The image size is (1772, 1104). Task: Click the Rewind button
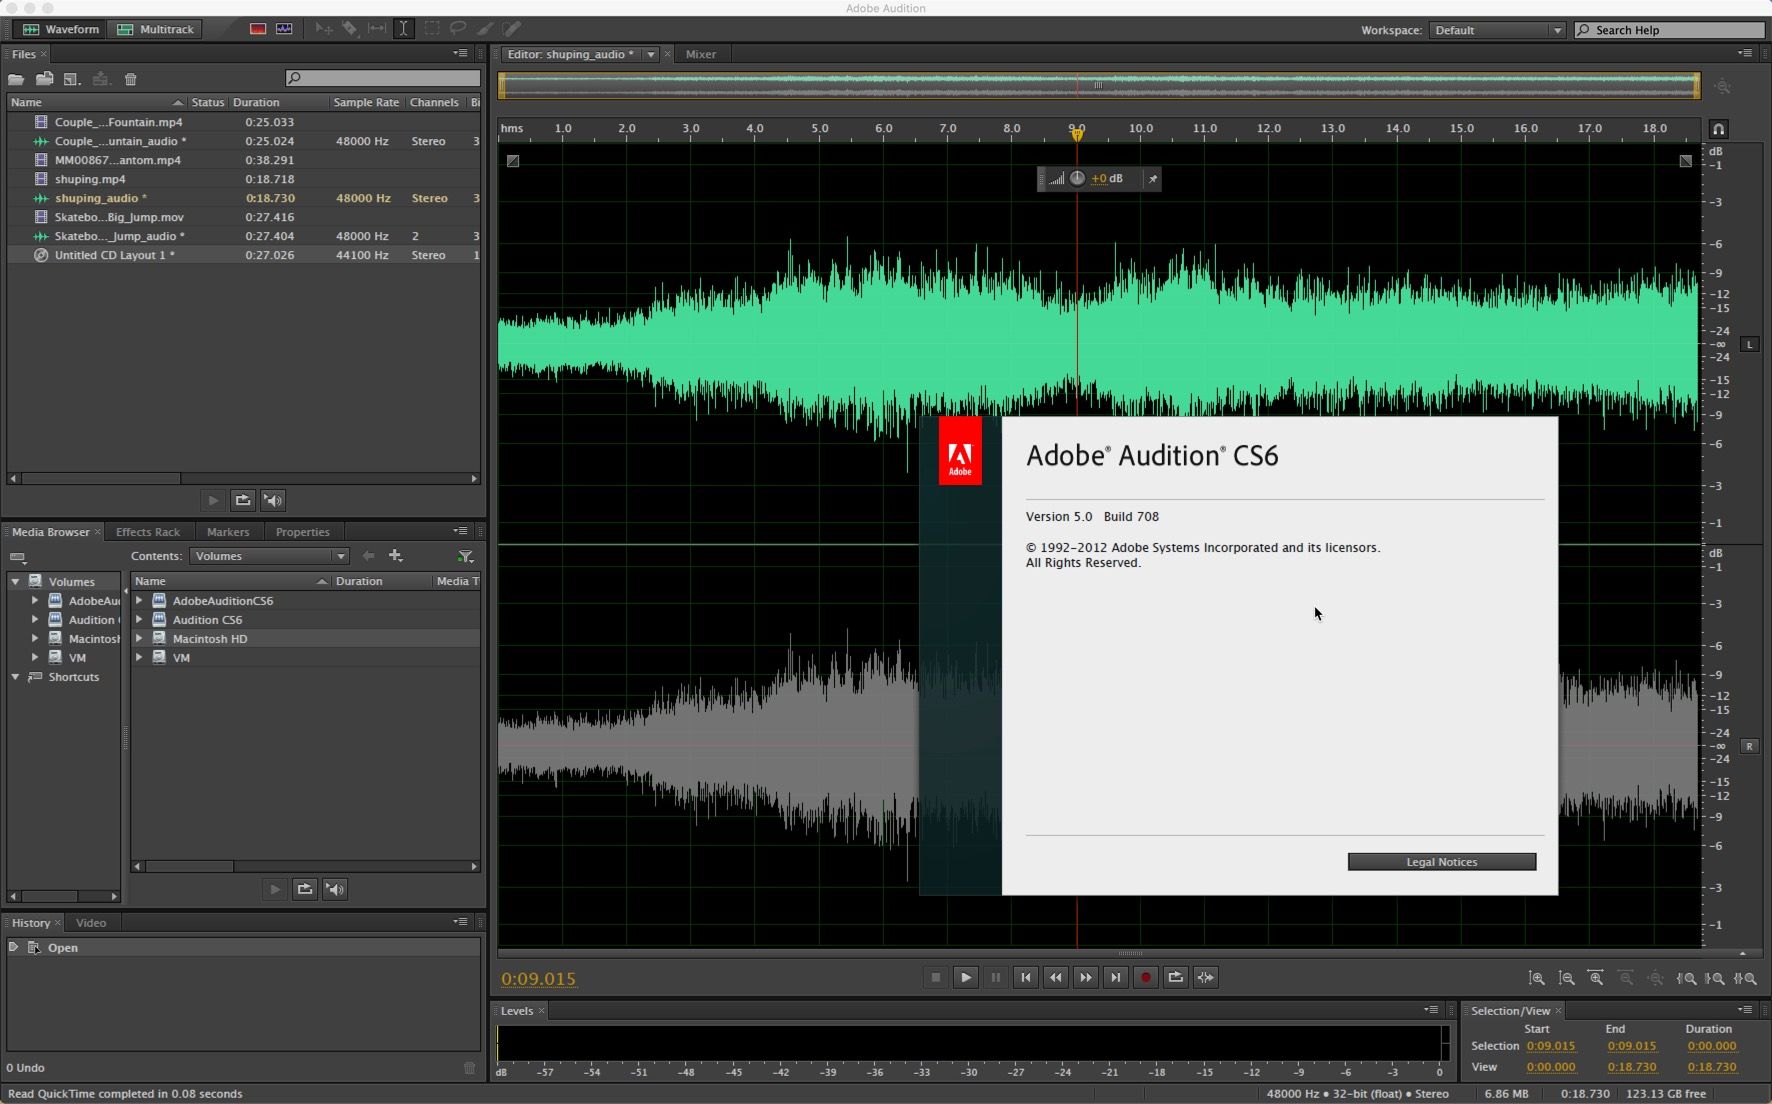1055,978
